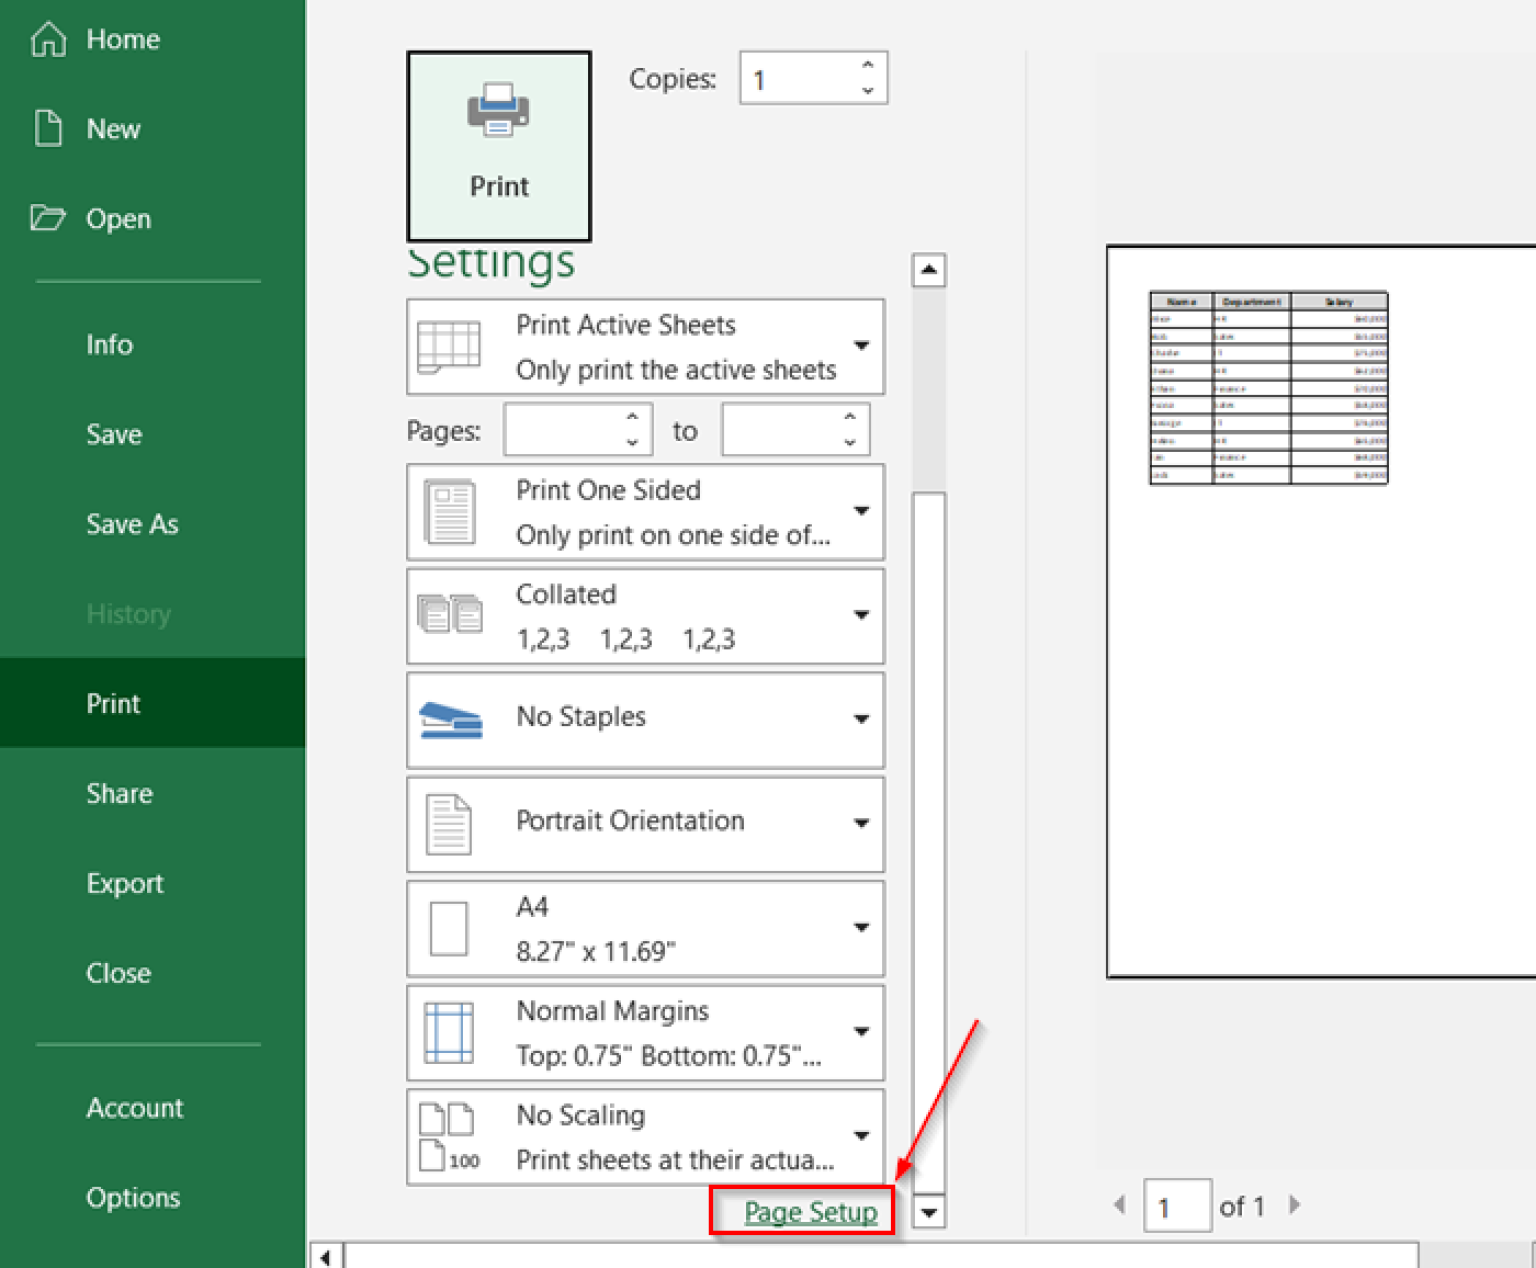Open the Options section

coord(133,1197)
